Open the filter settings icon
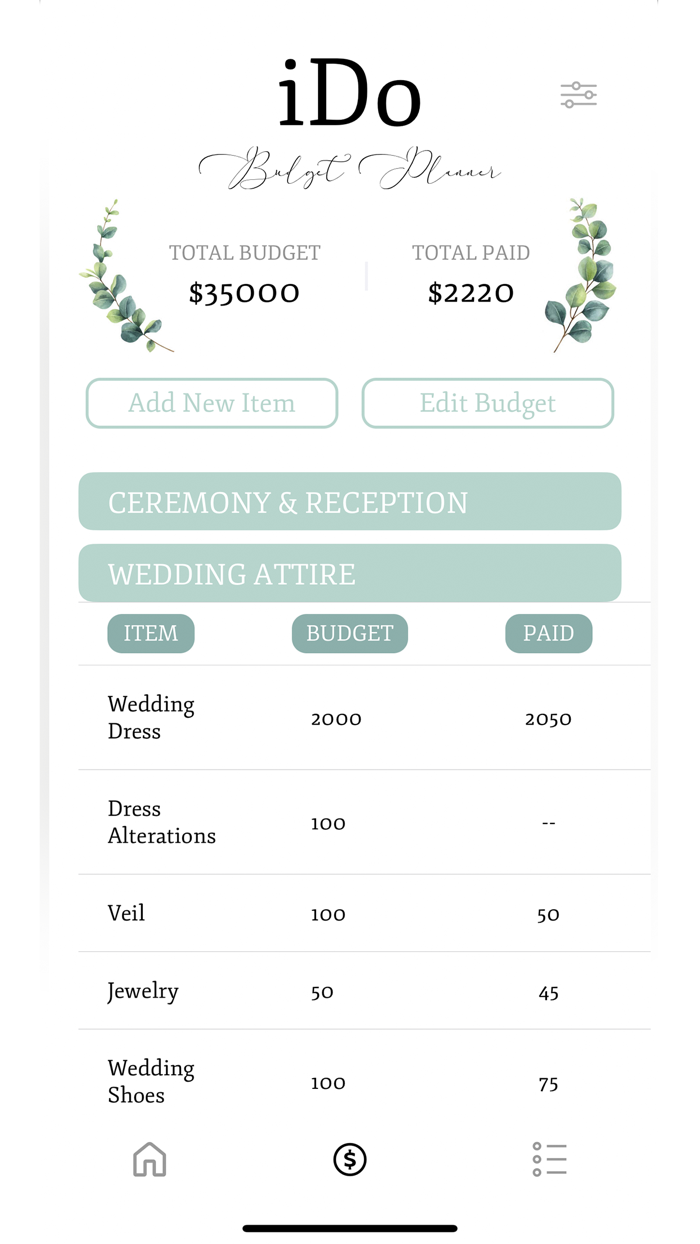Image resolution: width=700 pixels, height=1244 pixels. (x=578, y=93)
